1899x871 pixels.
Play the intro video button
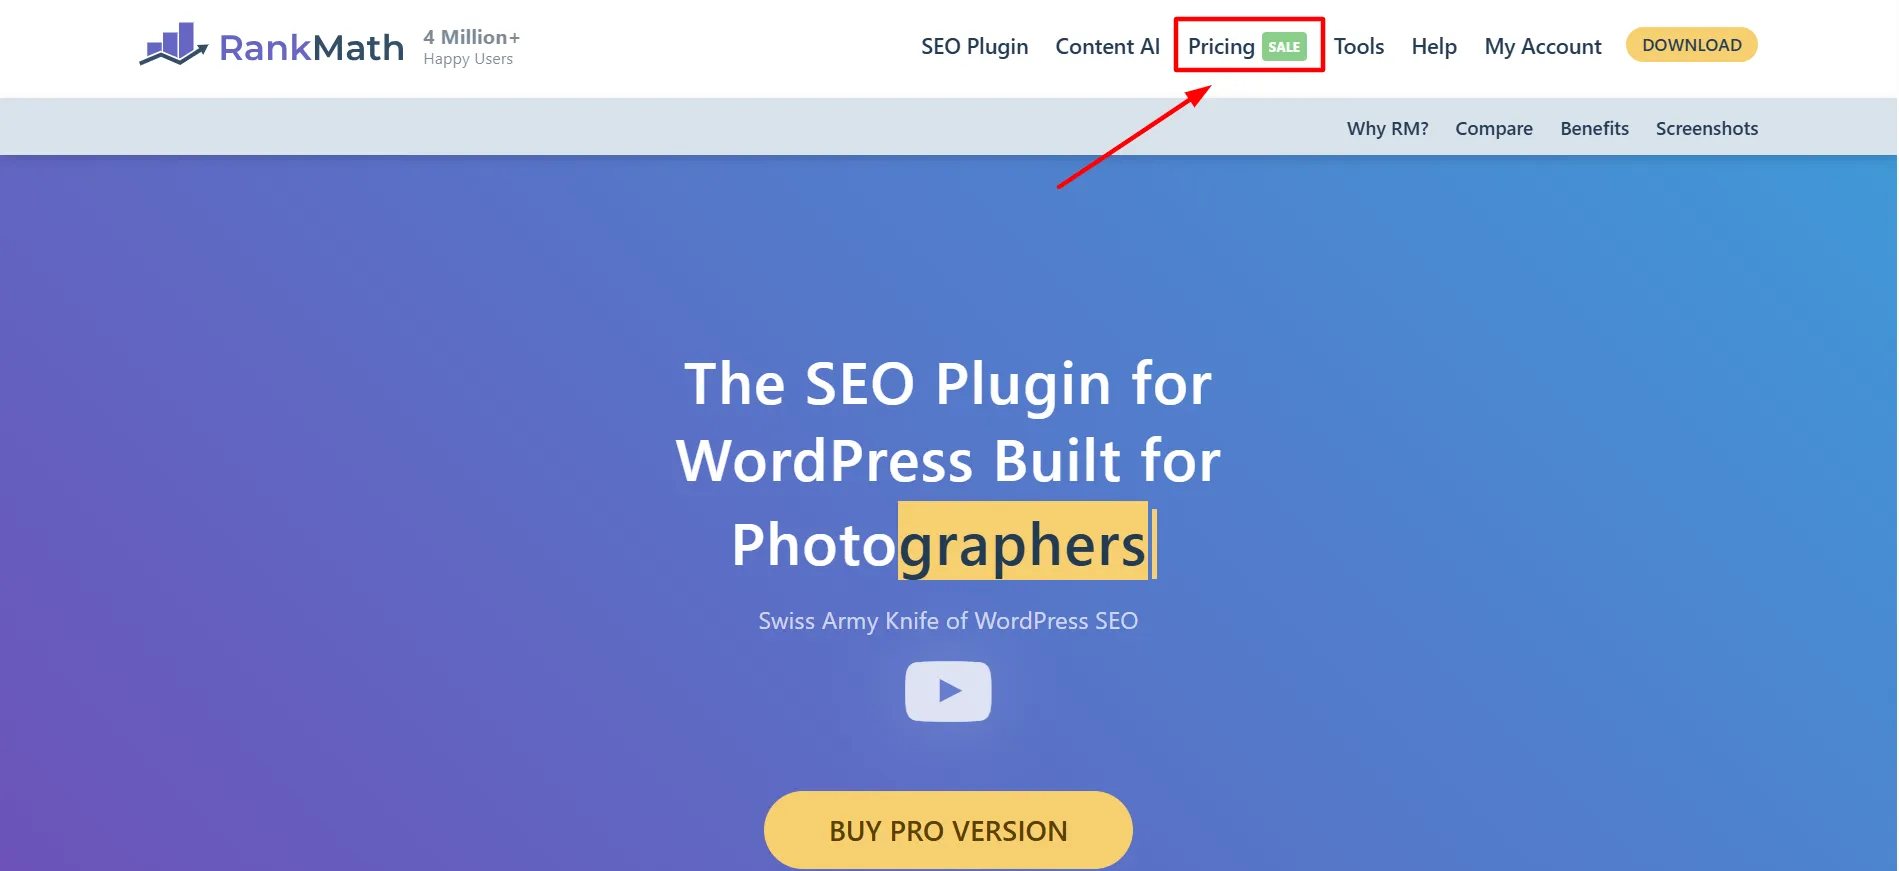pyautogui.click(x=948, y=691)
